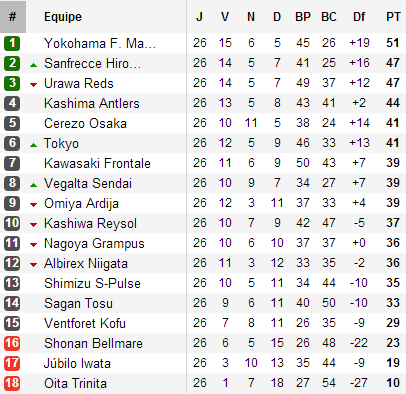Sort by the Equipe column header

pyautogui.click(x=63, y=17)
